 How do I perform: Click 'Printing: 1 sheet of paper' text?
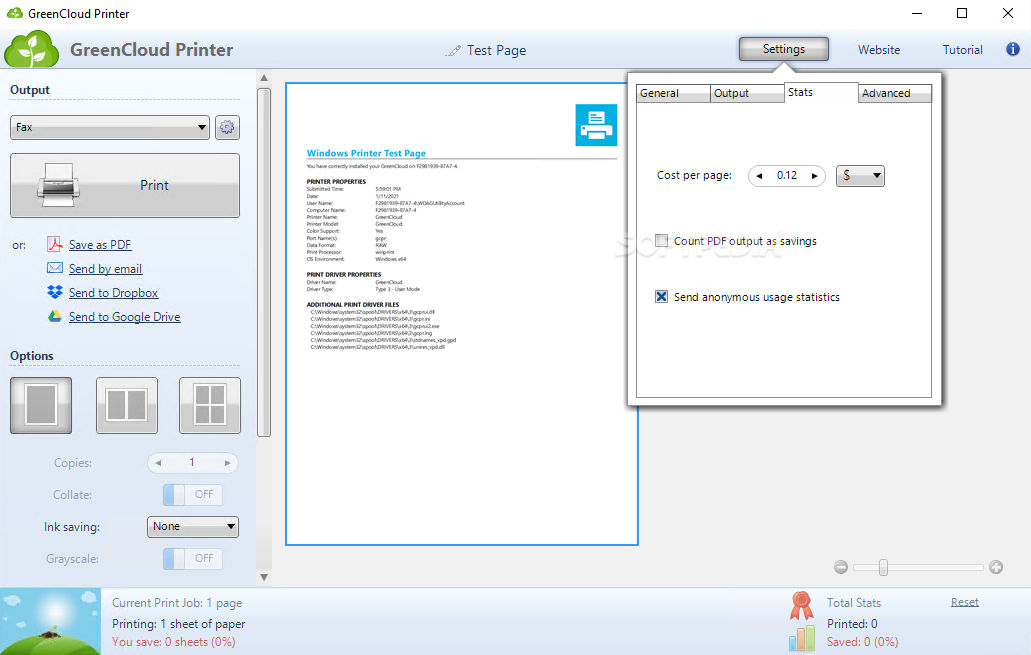(178, 623)
